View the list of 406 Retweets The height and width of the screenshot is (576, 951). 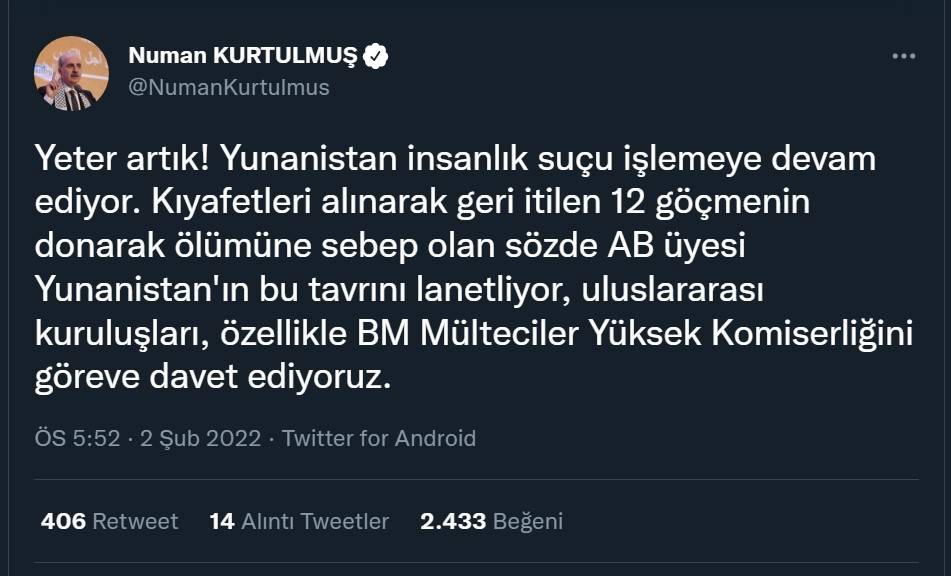coord(109,521)
